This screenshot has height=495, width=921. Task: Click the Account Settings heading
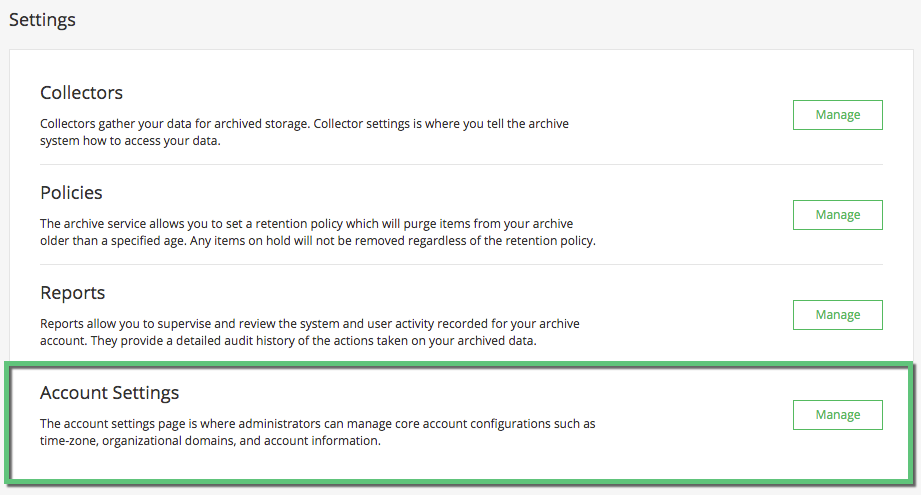point(109,393)
